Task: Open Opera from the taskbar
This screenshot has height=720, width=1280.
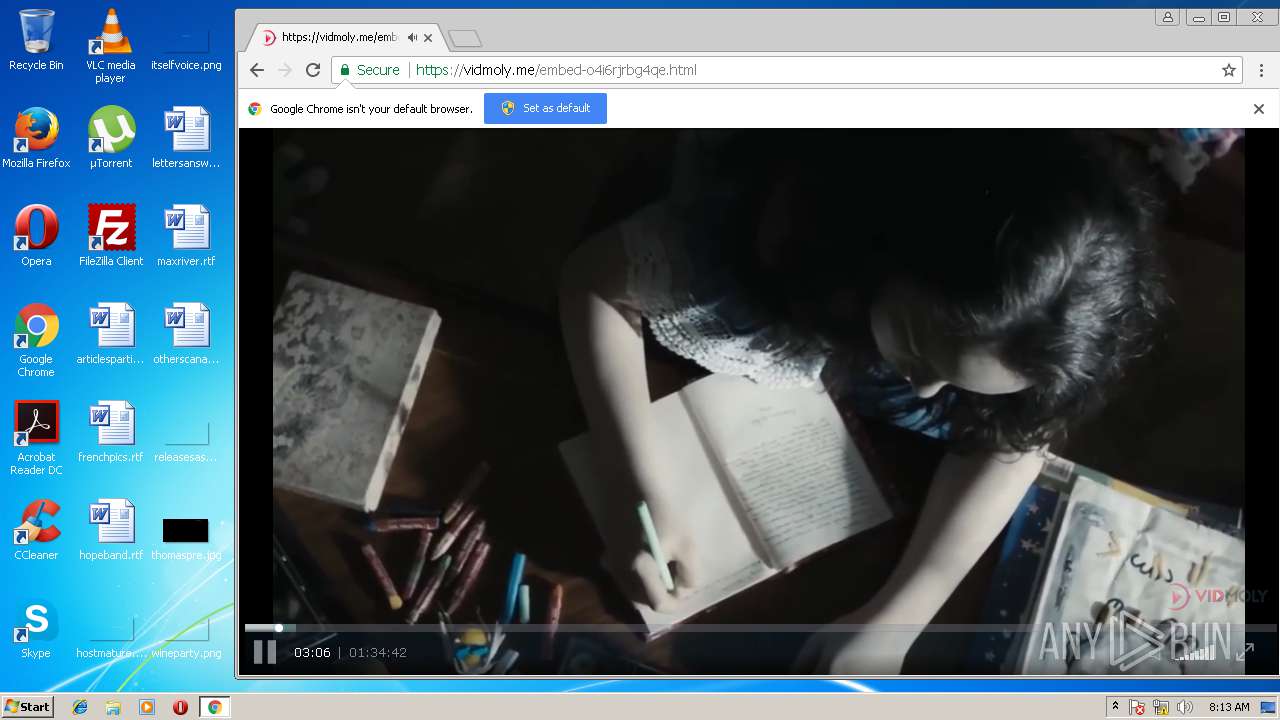Action: [x=180, y=707]
